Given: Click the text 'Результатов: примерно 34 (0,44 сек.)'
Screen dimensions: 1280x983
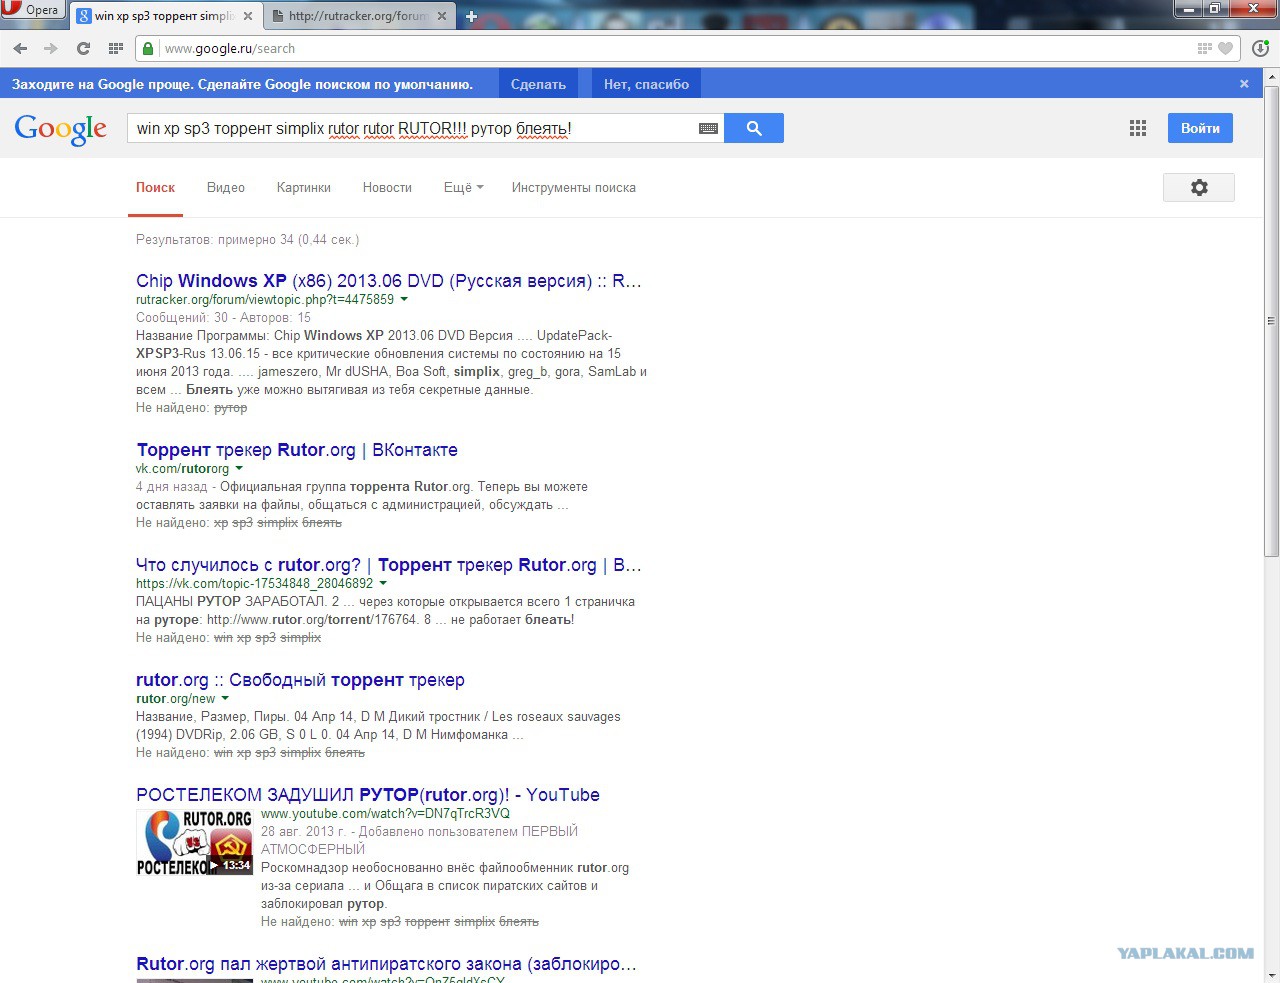Looking at the screenshot, I should pos(247,239).
